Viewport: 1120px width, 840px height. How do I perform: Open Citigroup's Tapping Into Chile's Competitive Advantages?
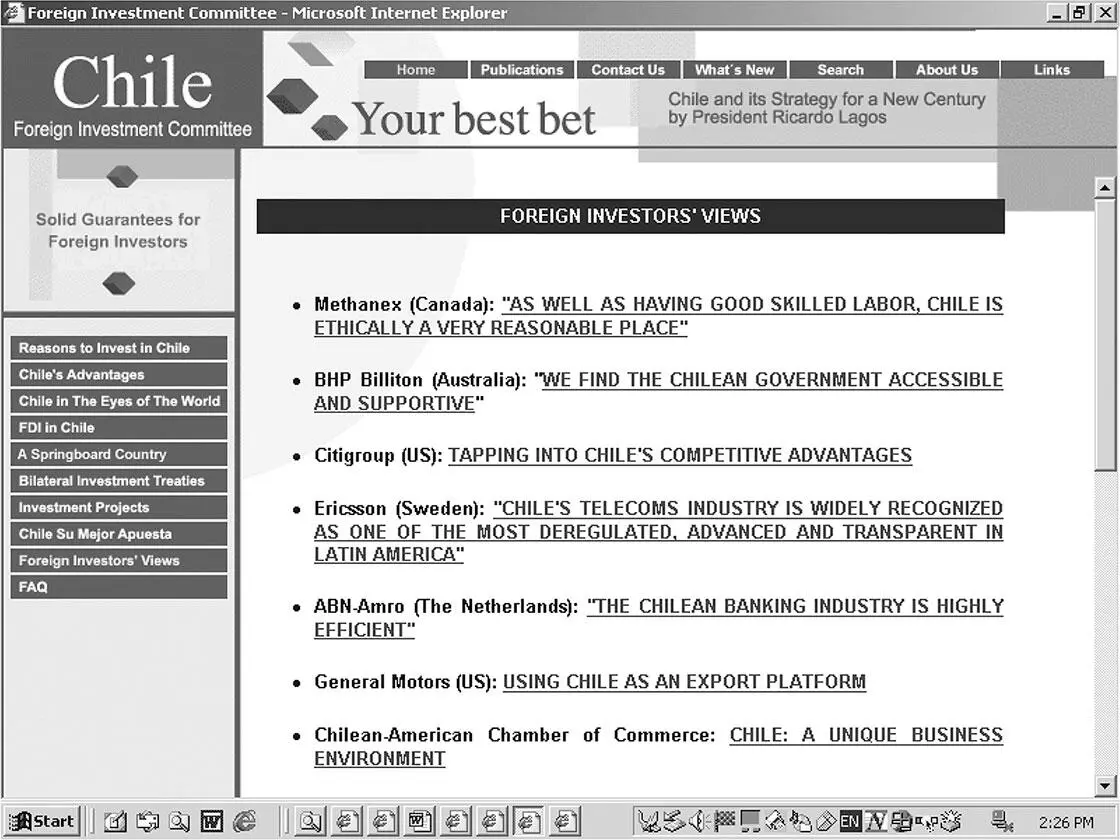(680, 456)
